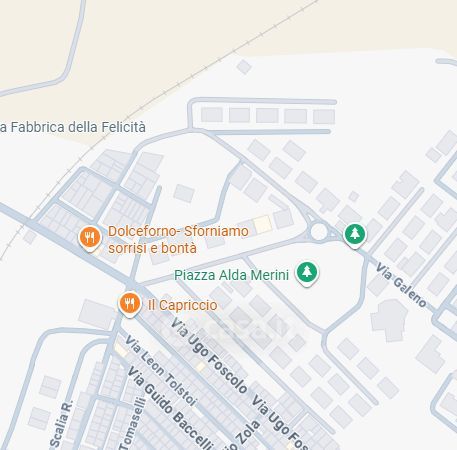457x450 pixels.
Task: Click the Il Capriccio place name
Action: click(x=183, y=305)
